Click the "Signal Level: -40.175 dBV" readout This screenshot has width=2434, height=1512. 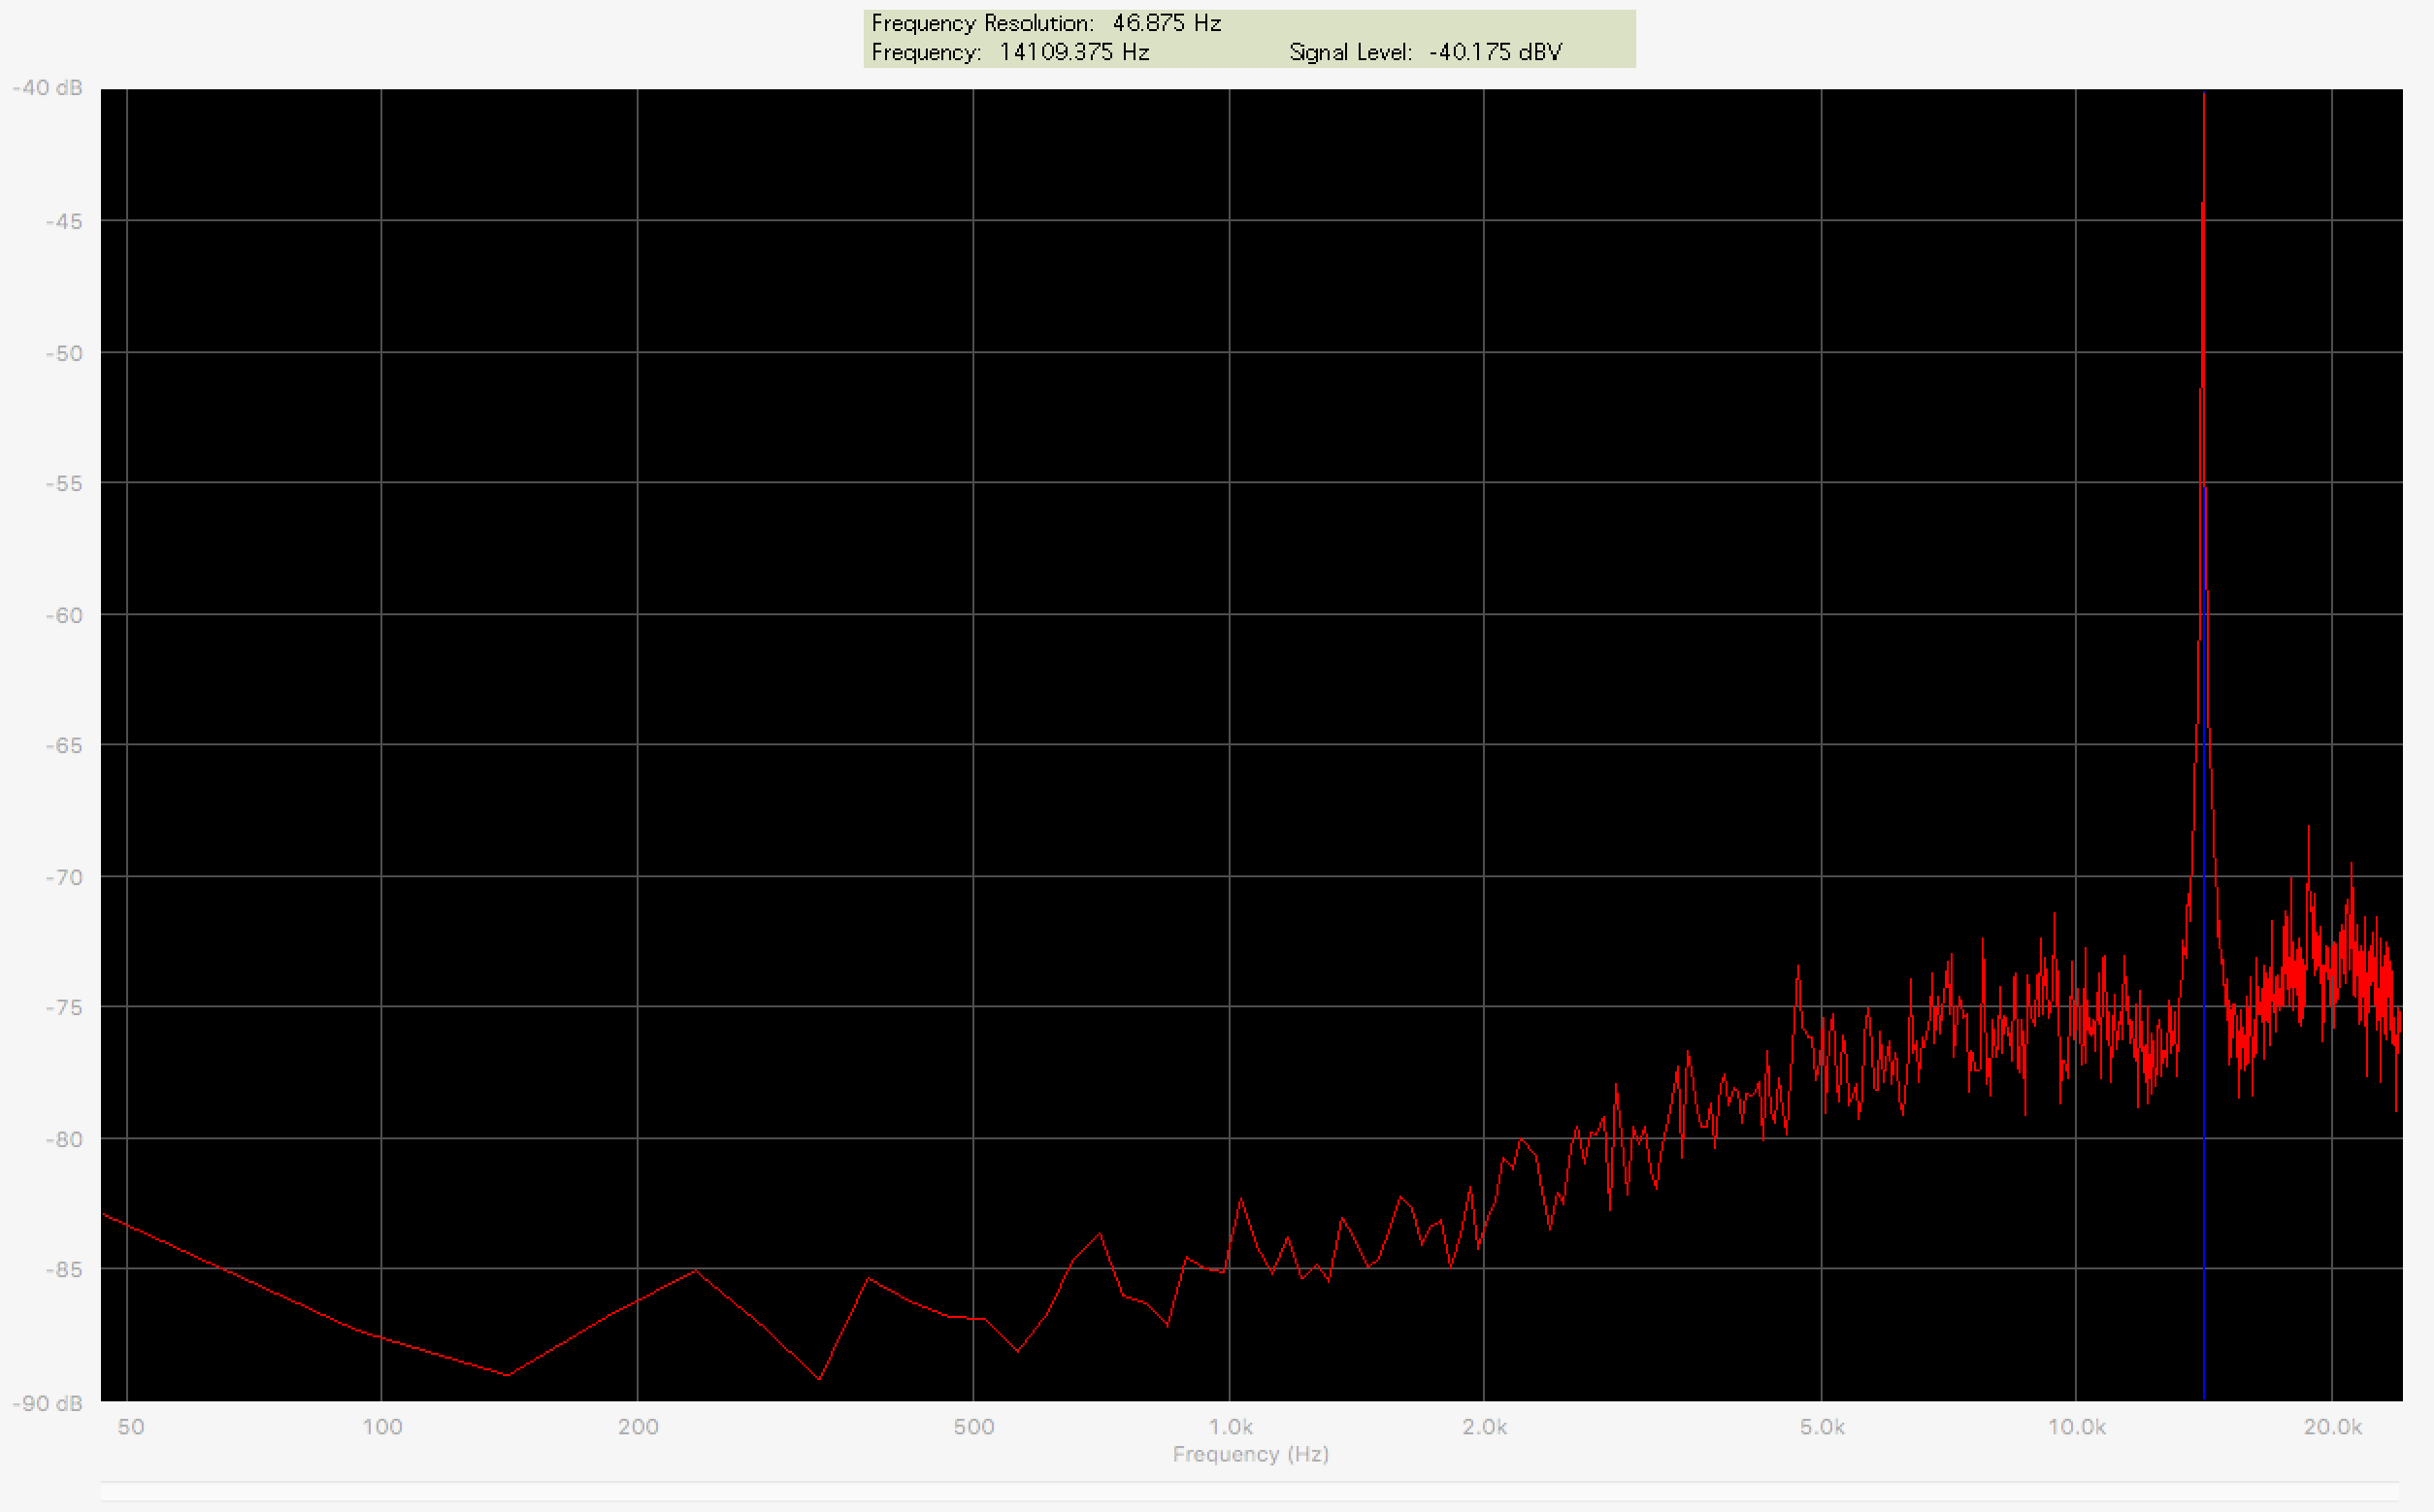(1425, 52)
